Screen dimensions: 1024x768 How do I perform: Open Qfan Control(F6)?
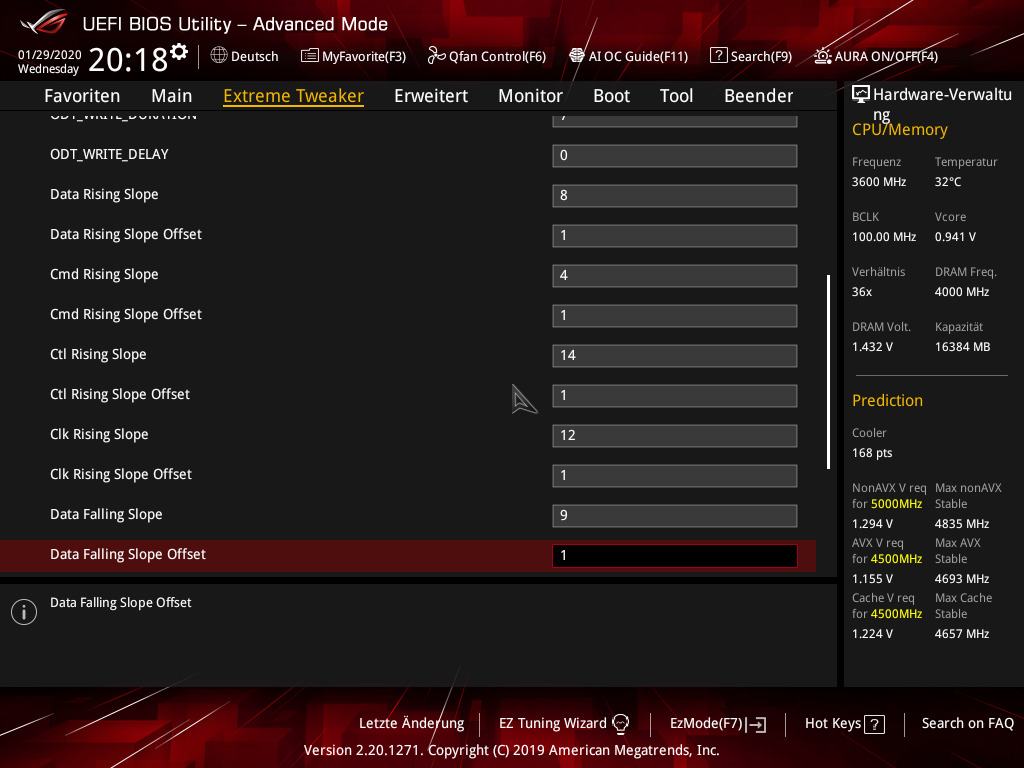click(487, 56)
